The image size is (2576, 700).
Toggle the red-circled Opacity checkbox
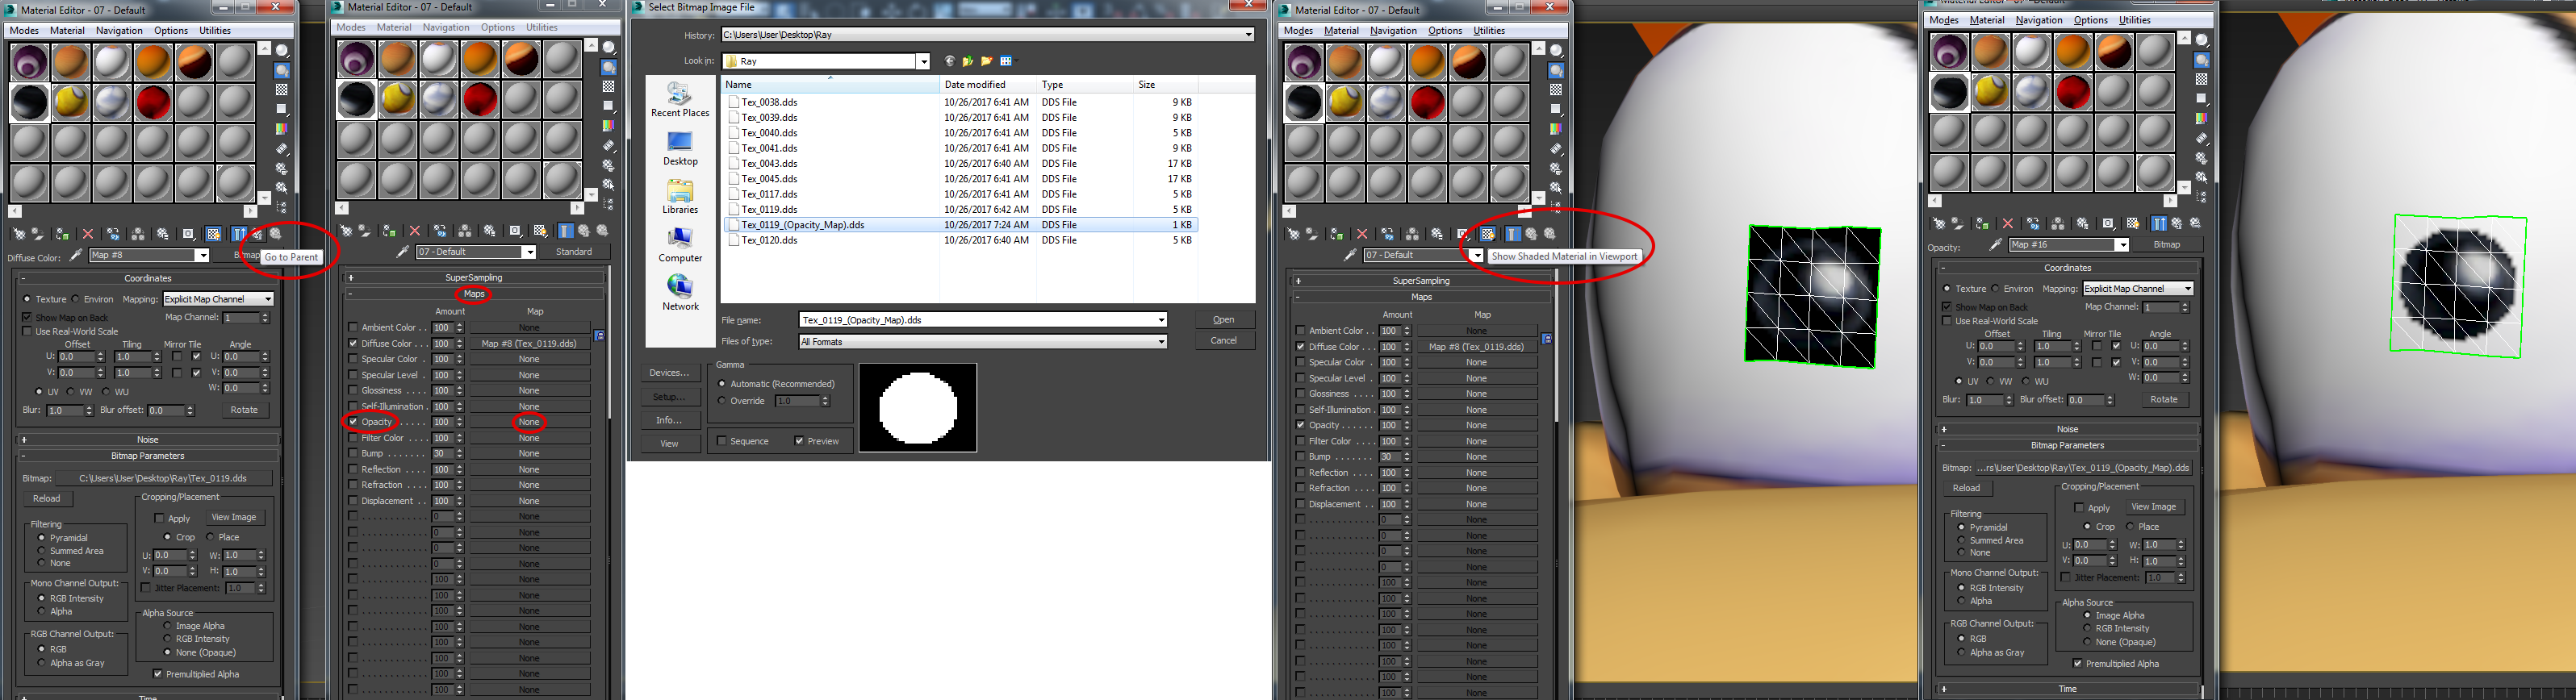(353, 422)
